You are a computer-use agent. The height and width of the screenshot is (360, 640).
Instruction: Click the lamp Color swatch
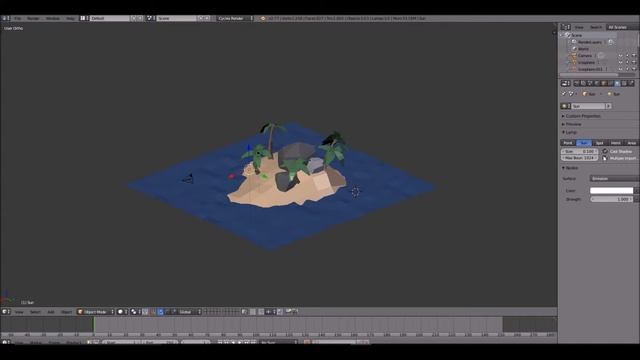(x=611, y=191)
